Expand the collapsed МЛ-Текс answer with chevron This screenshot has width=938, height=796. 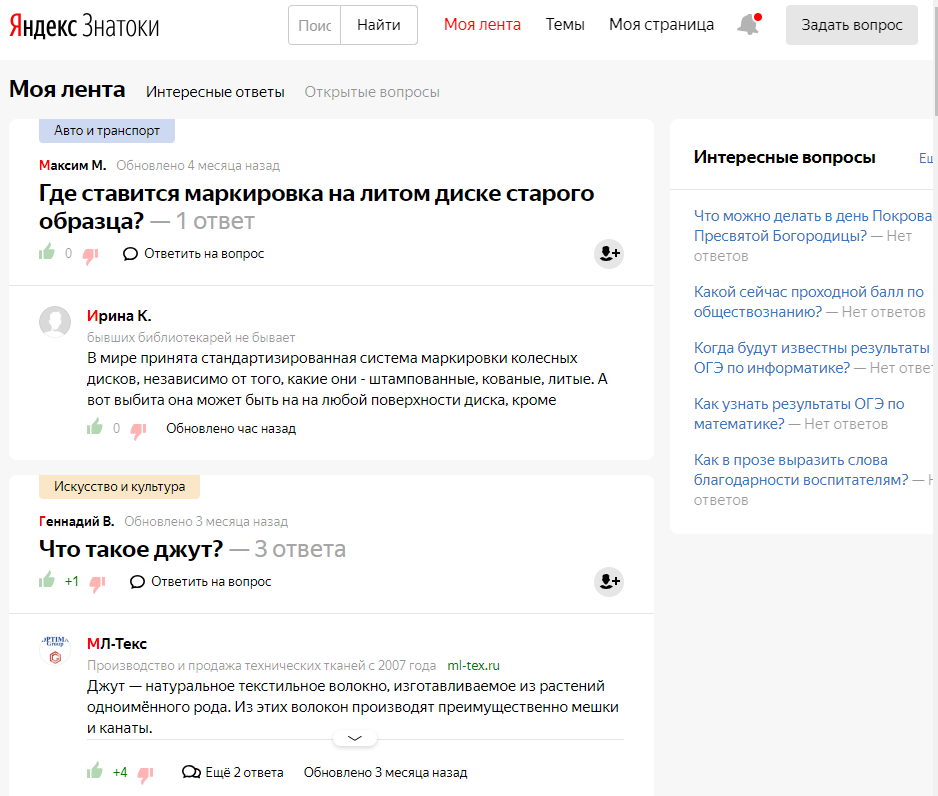pyautogui.click(x=355, y=738)
